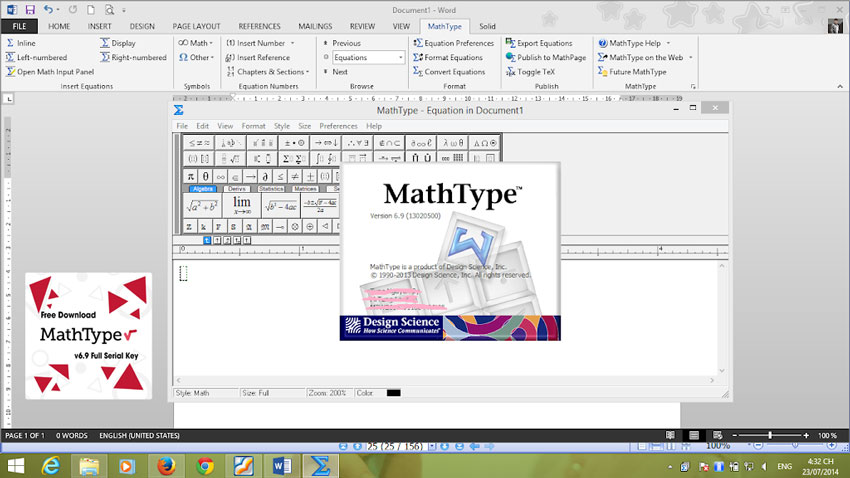850x478 pixels.
Task: Collapse the Word ribbon with the chevron
Action: pyautogui.click(x=840, y=86)
